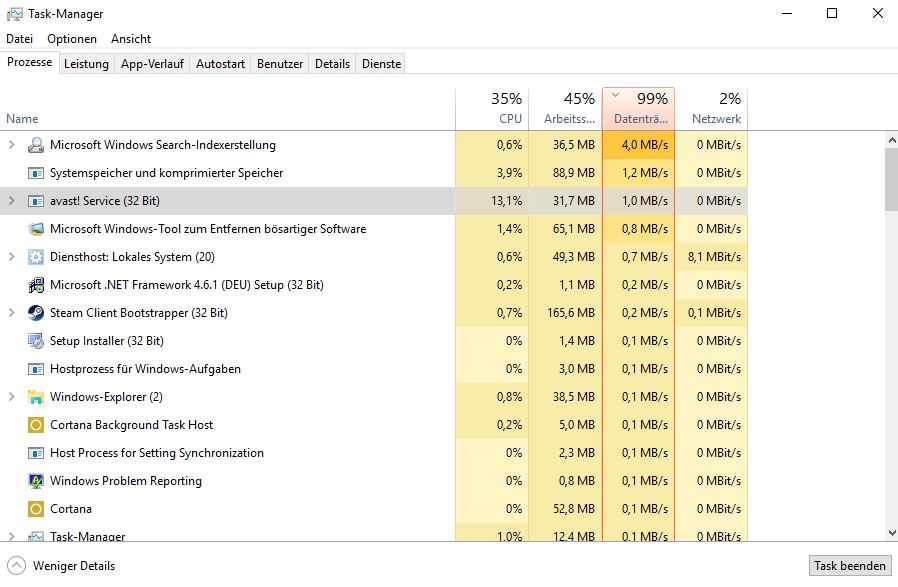The height and width of the screenshot is (587, 898).
Task: Click the Setup Installer (32 Bit) icon
Action: (36, 341)
